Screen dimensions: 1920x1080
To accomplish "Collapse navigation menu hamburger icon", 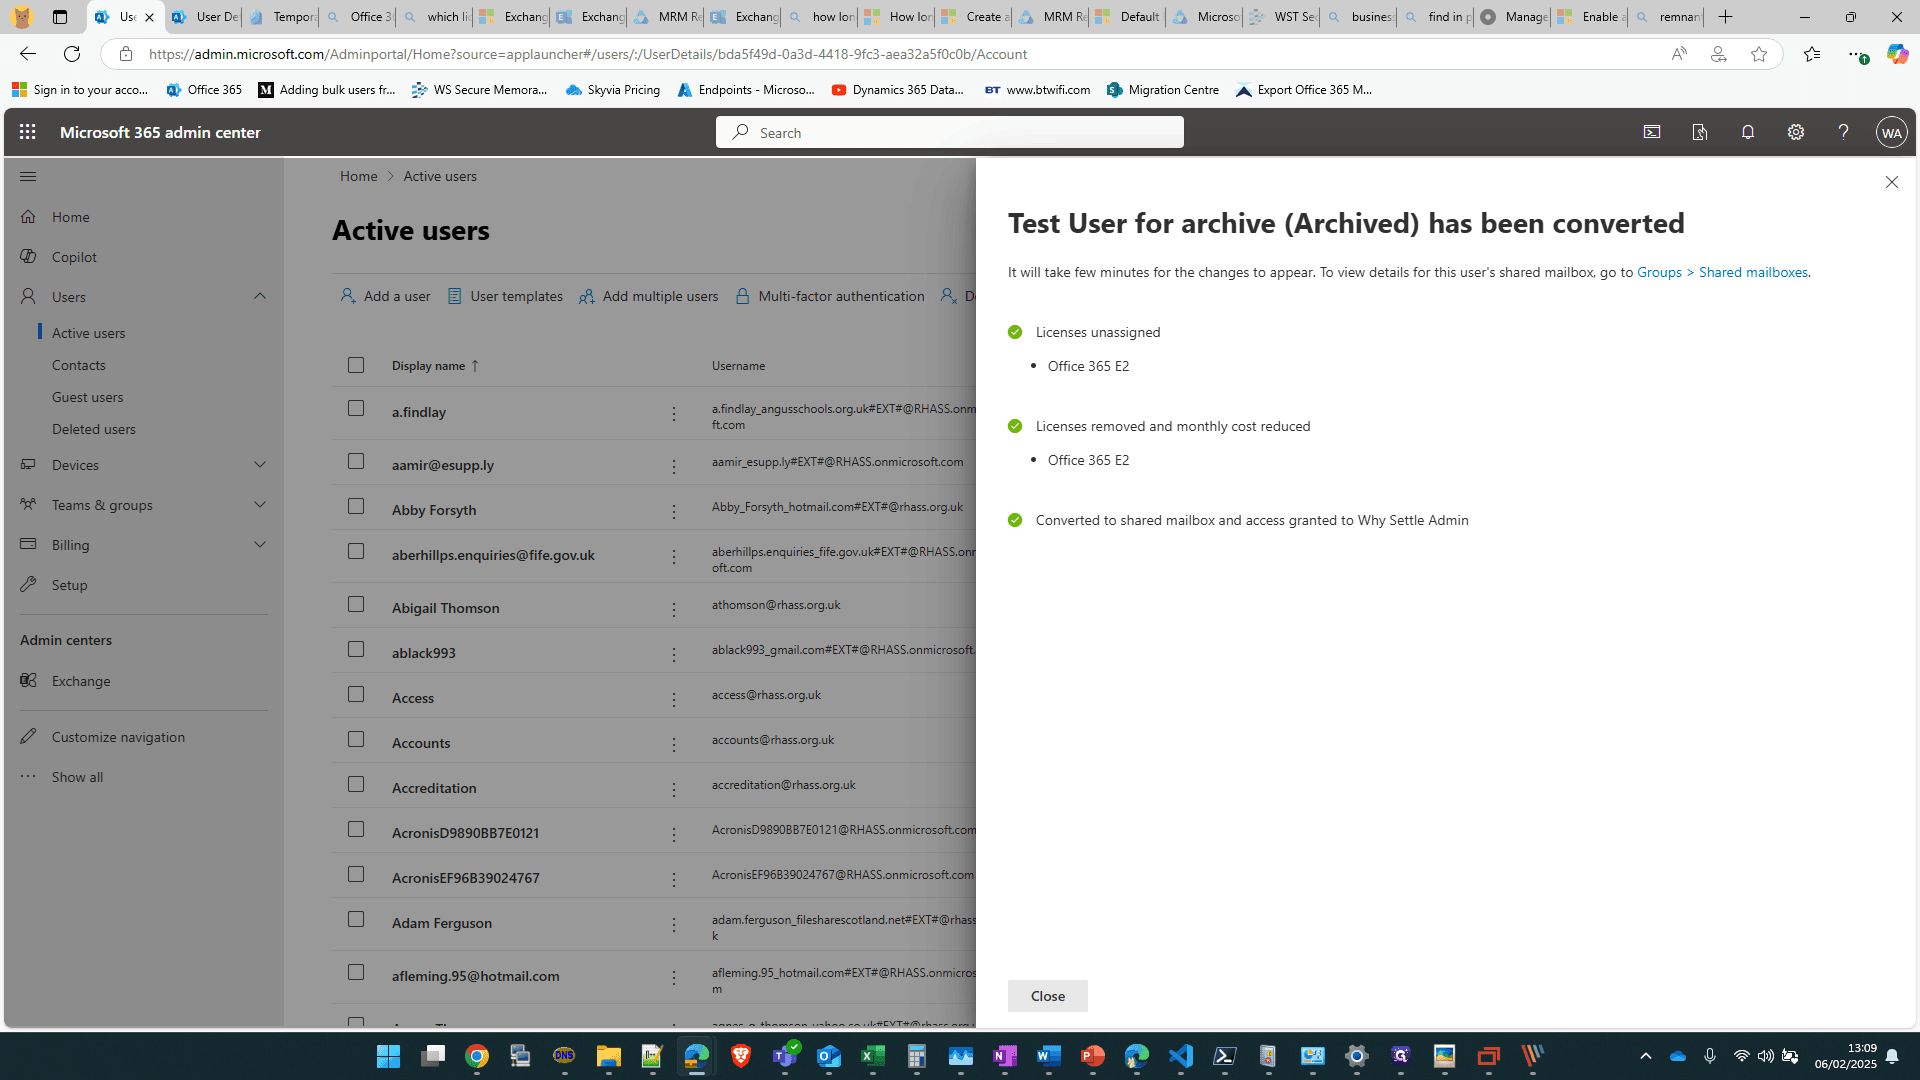I will [x=28, y=176].
